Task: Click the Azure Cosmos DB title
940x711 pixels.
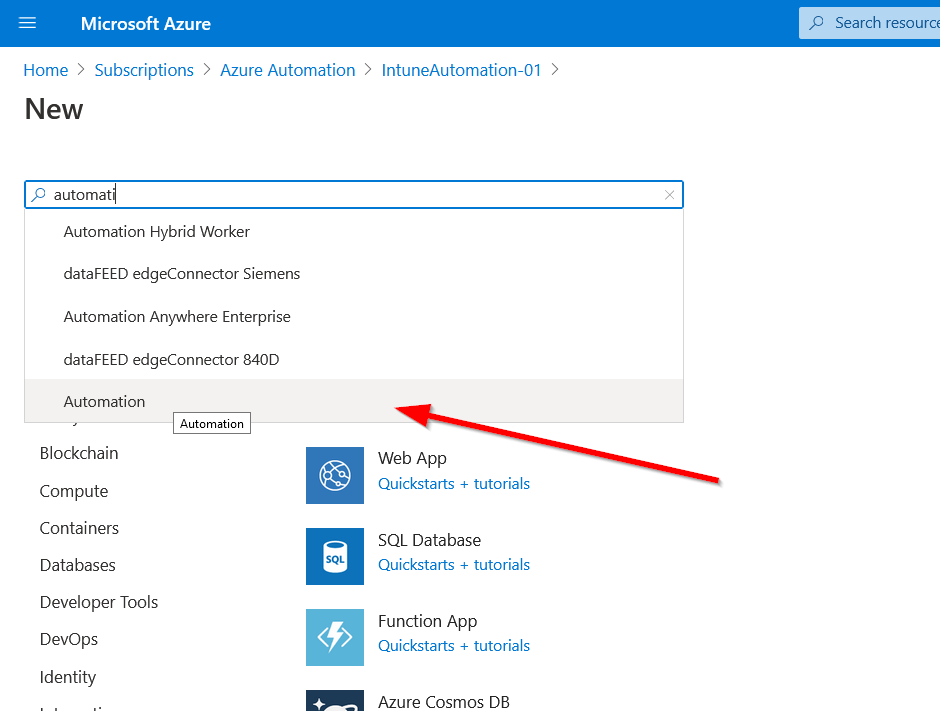Action: pos(444,702)
